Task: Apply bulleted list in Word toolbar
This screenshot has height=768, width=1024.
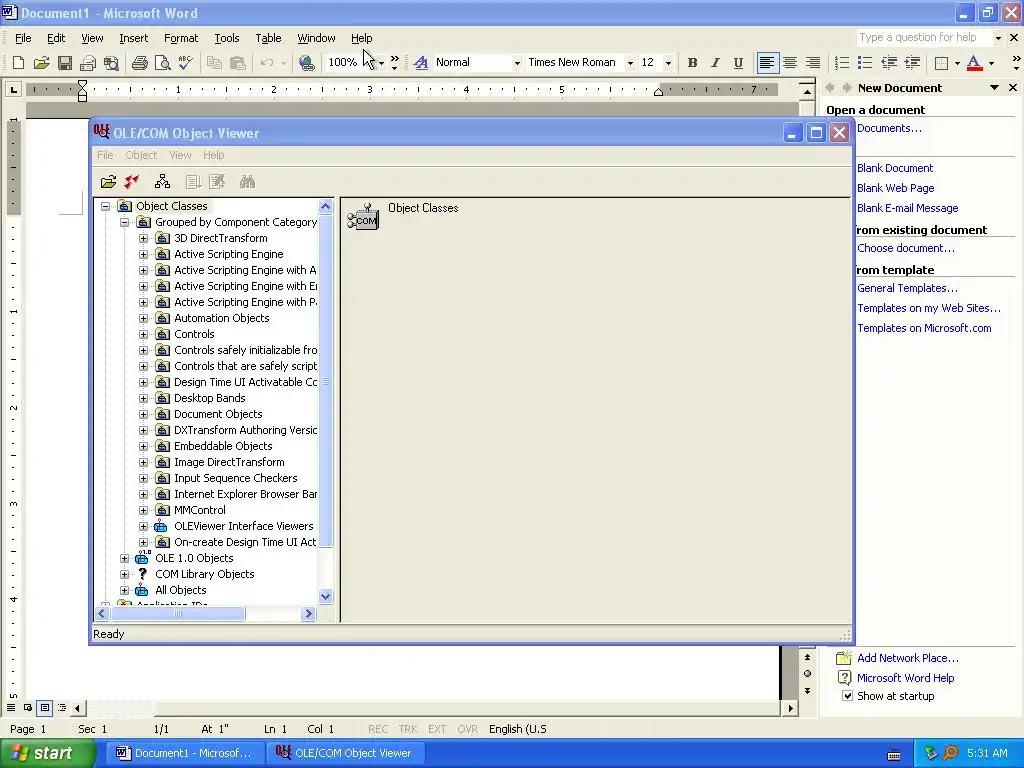Action: (x=865, y=63)
